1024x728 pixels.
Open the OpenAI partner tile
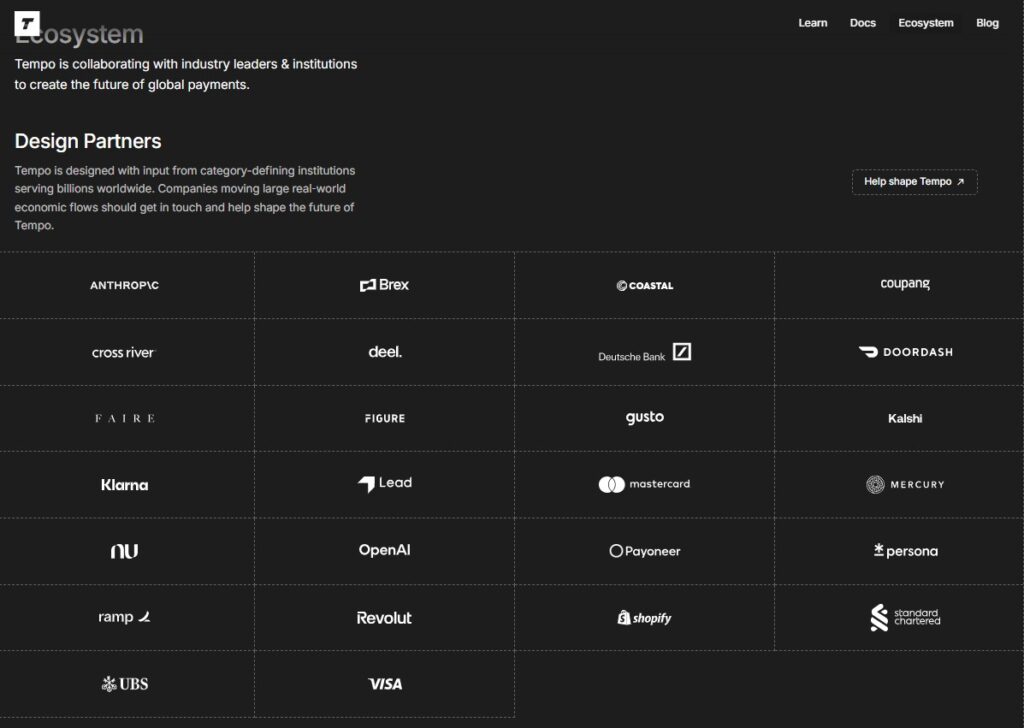tap(384, 551)
